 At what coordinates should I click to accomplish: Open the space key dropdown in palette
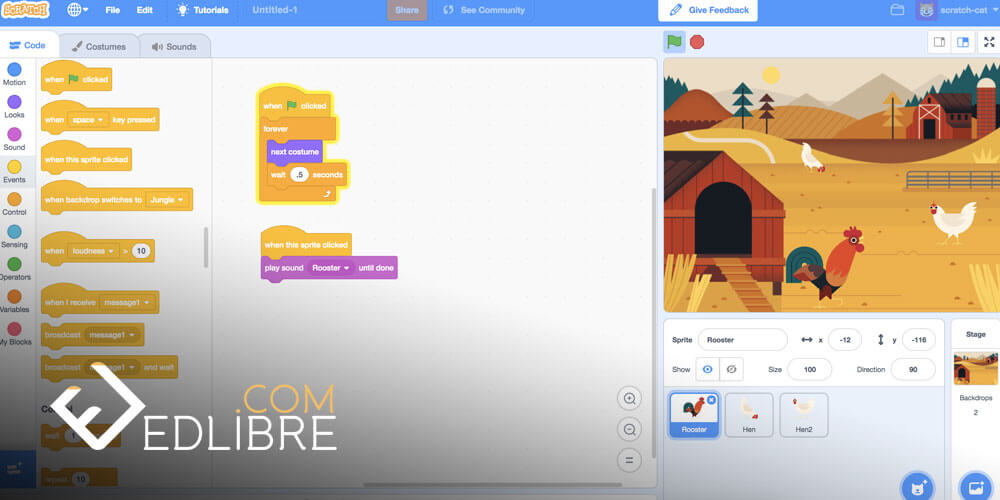pos(88,120)
